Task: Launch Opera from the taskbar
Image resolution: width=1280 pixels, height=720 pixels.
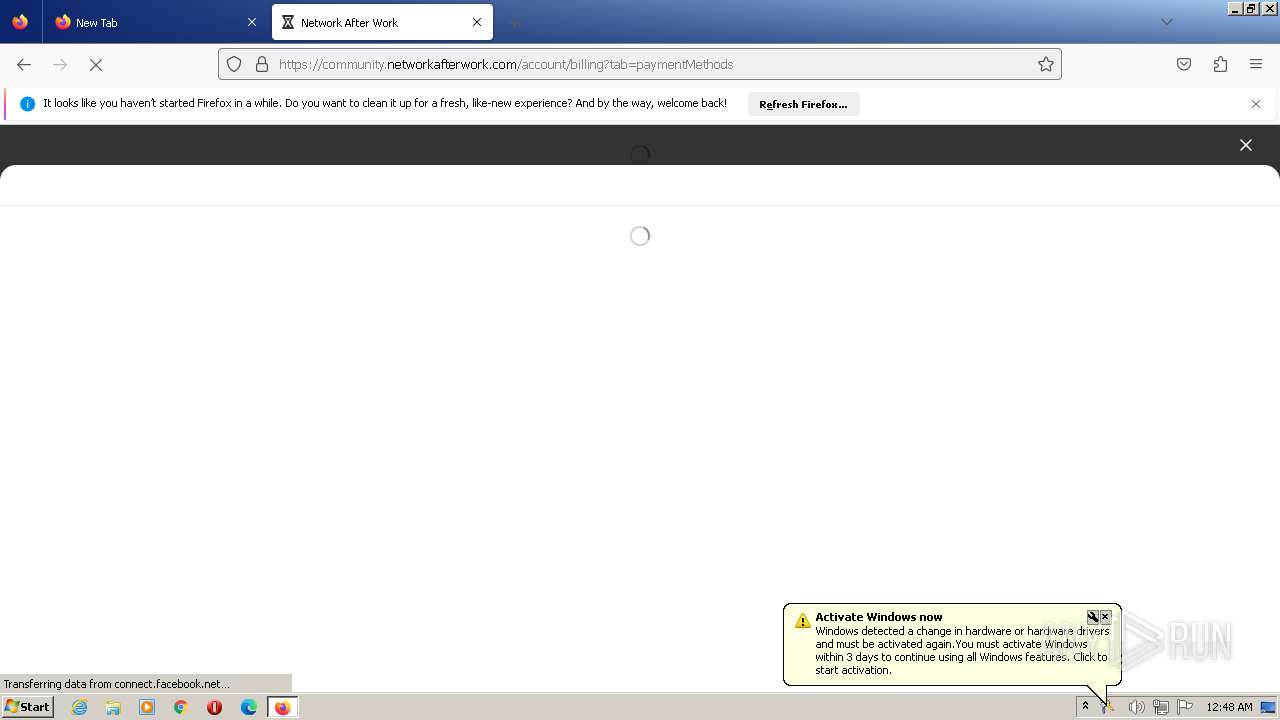Action: pyautogui.click(x=214, y=707)
